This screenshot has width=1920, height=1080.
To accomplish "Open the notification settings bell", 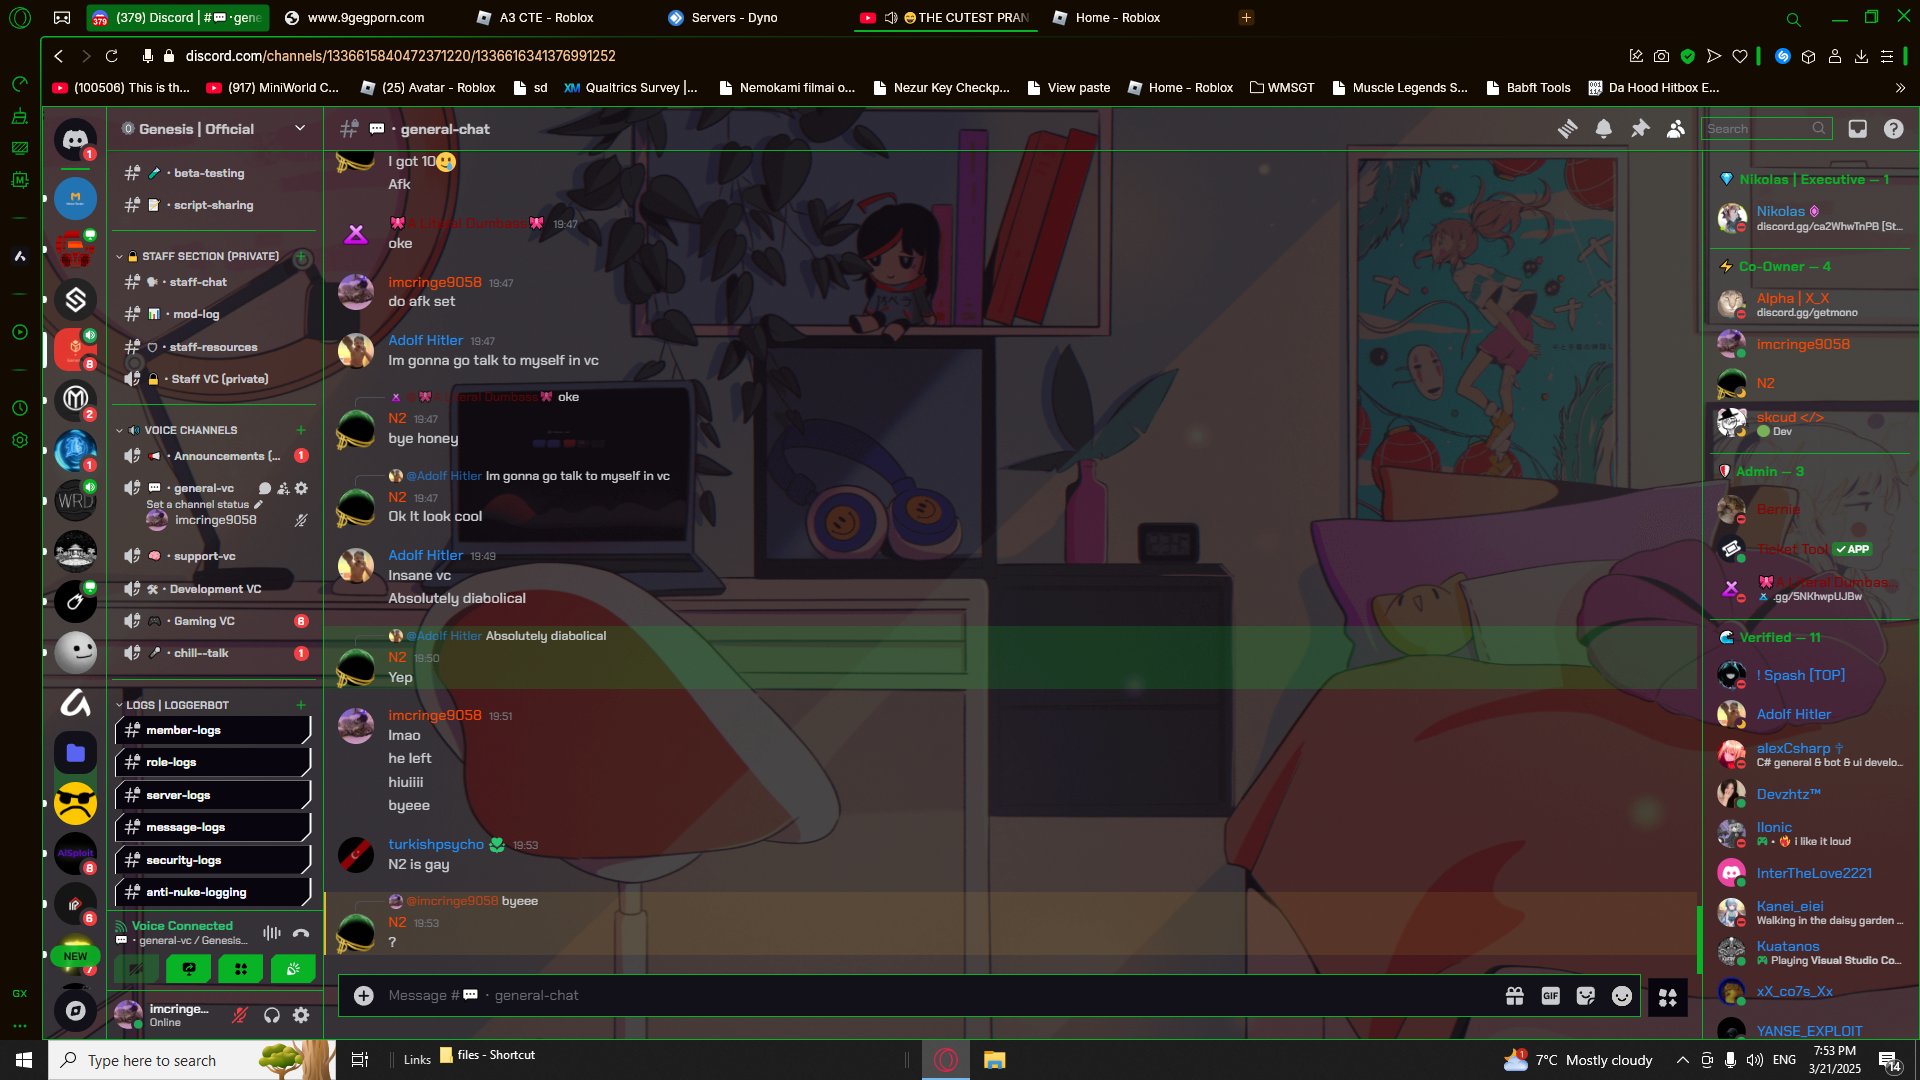I will 1603,129.
